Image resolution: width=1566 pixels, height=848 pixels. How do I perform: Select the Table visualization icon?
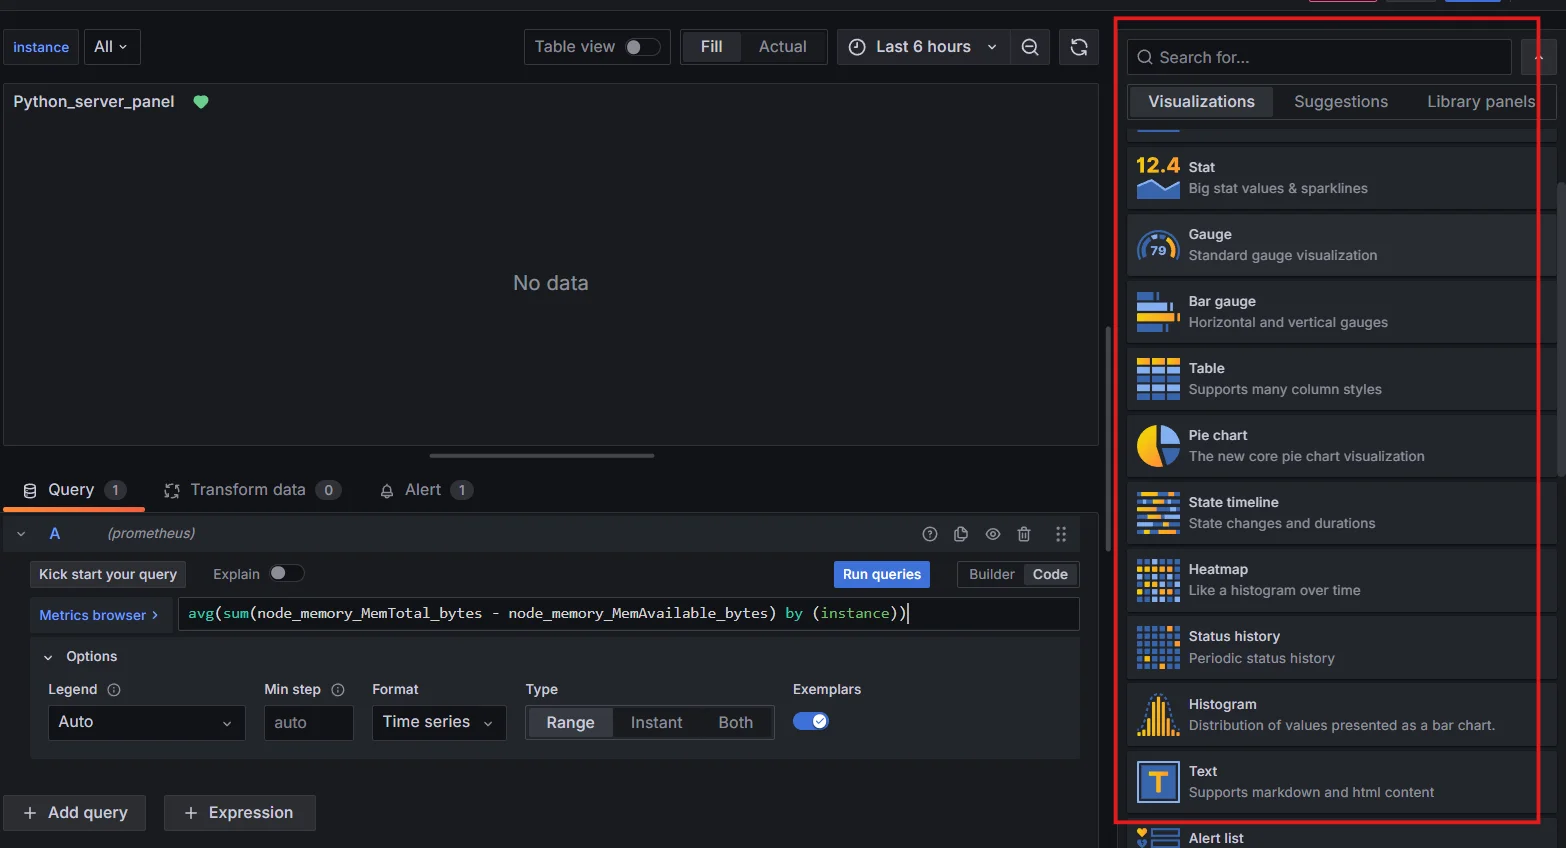point(1158,379)
